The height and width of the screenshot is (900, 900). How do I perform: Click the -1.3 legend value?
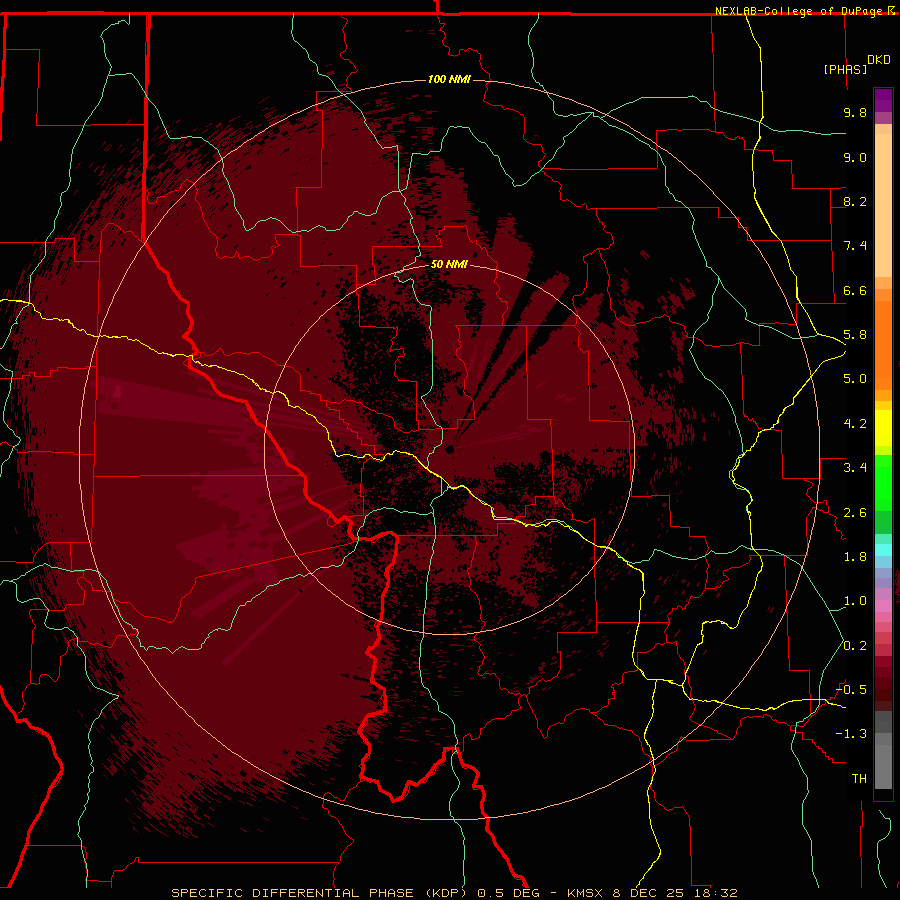tap(851, 734)
